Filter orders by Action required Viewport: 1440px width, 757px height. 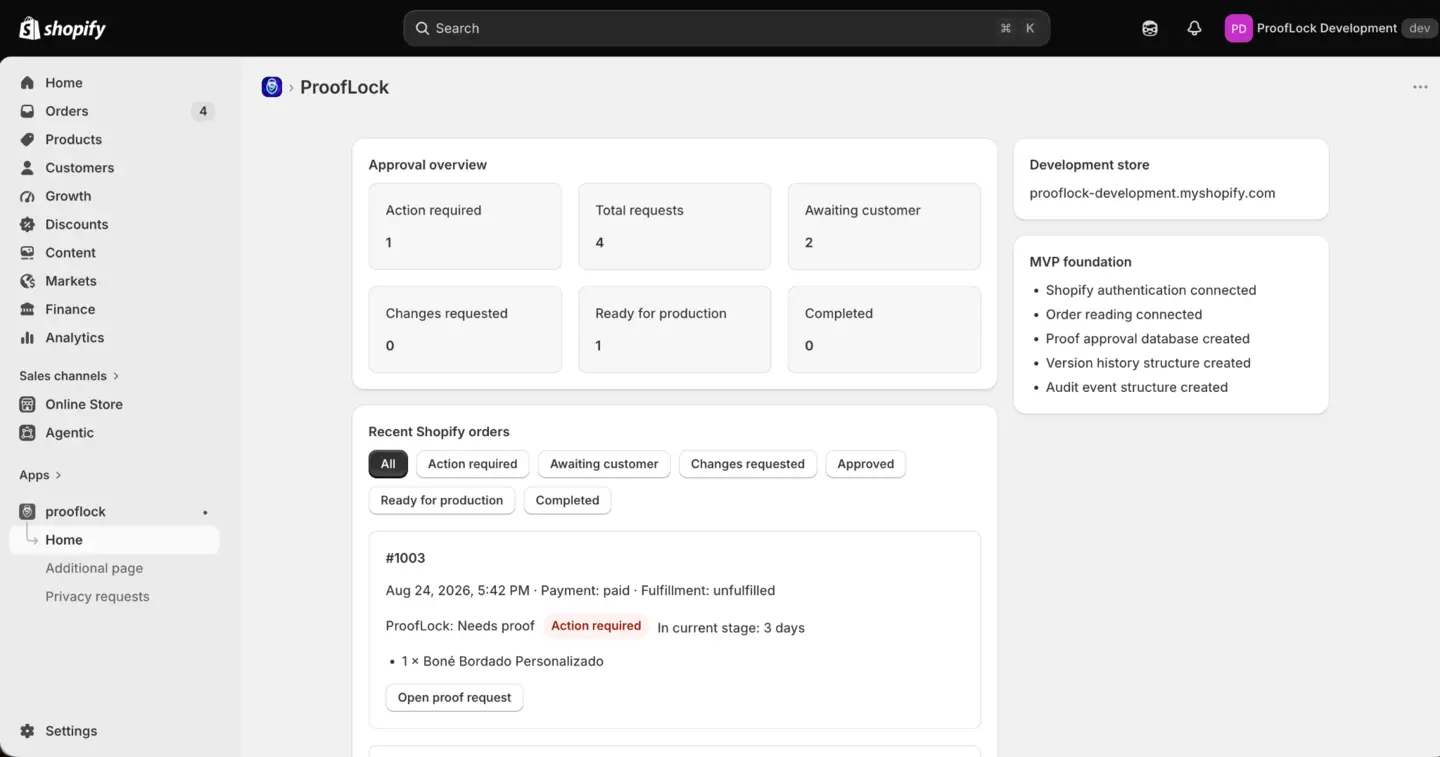[x=473, y=464]
